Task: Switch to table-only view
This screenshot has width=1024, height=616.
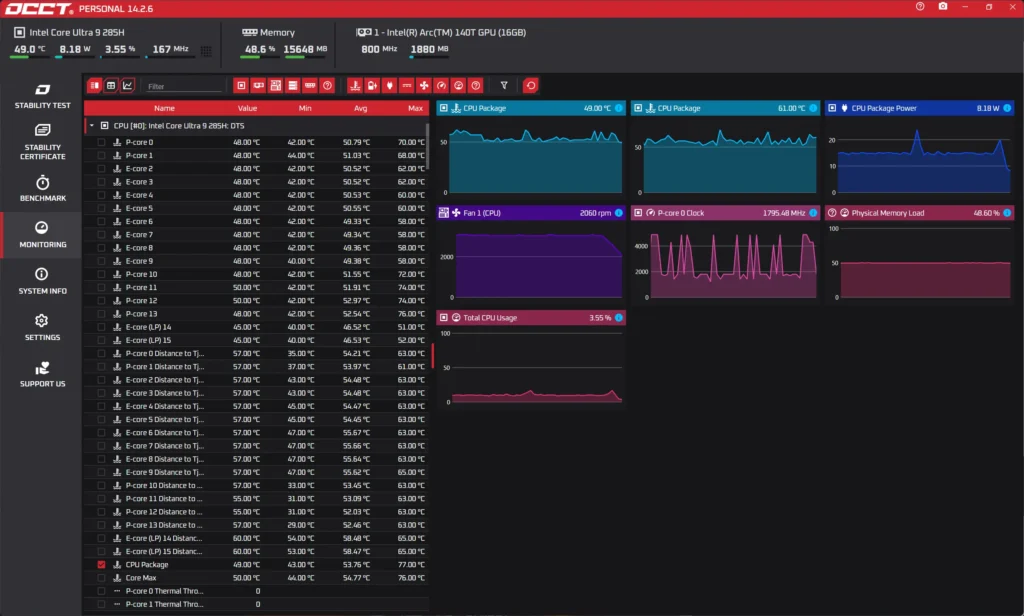Action: 111,86
